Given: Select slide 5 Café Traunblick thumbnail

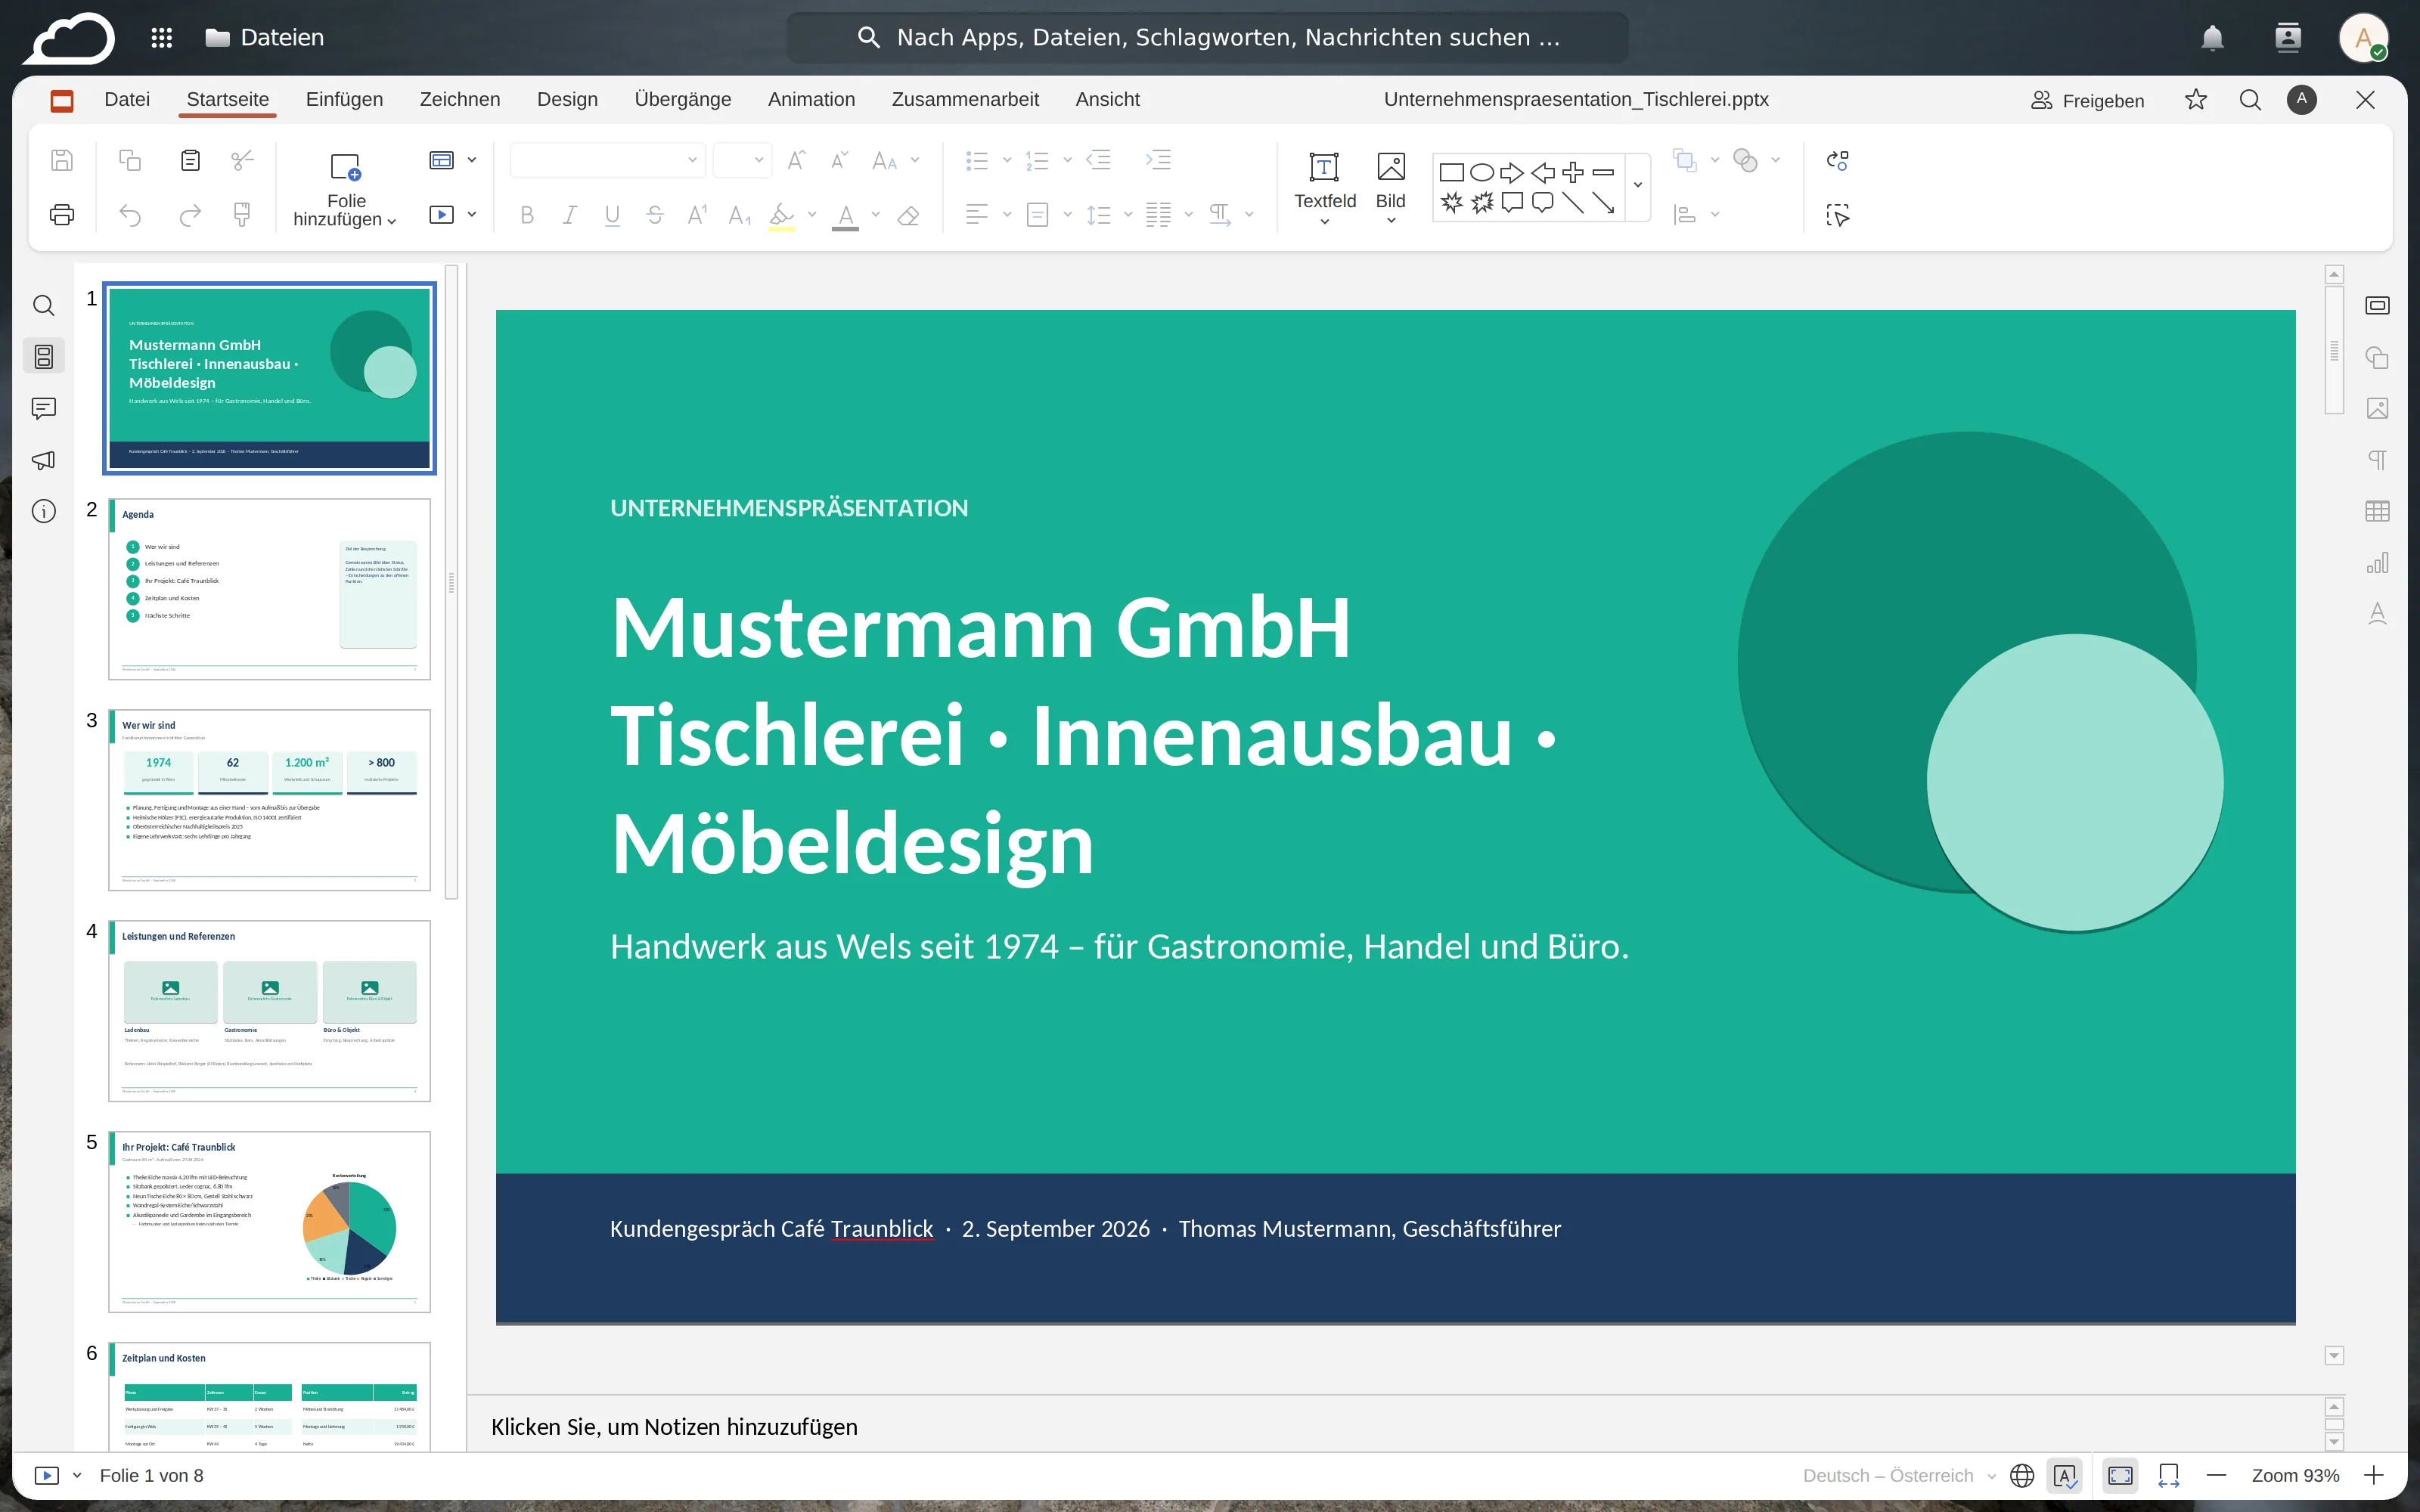Looking at the screenshot, I should point(270,1221).
